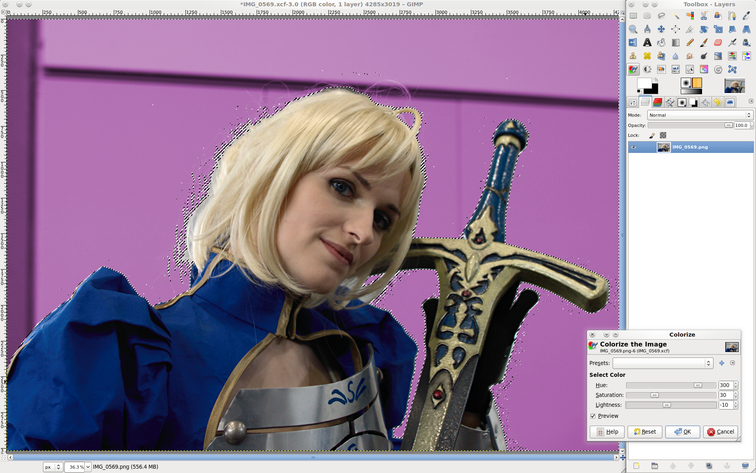
Task: Select the Foreground Select tool
Action: [x=718, y=15]
